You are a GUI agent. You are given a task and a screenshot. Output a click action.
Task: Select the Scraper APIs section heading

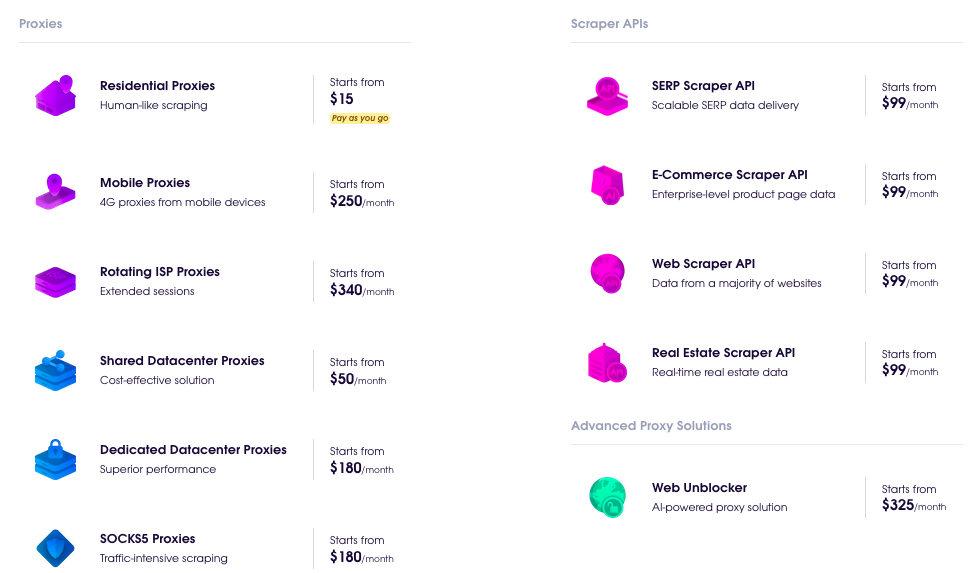pyautogui.click(x=609, y=24)
